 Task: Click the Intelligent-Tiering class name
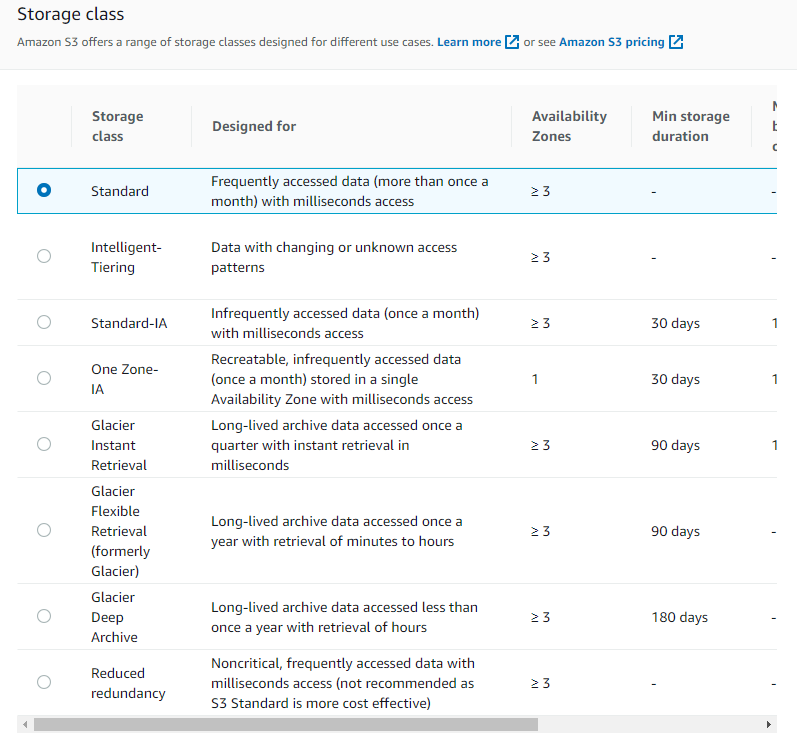click(x=126, y=257)
